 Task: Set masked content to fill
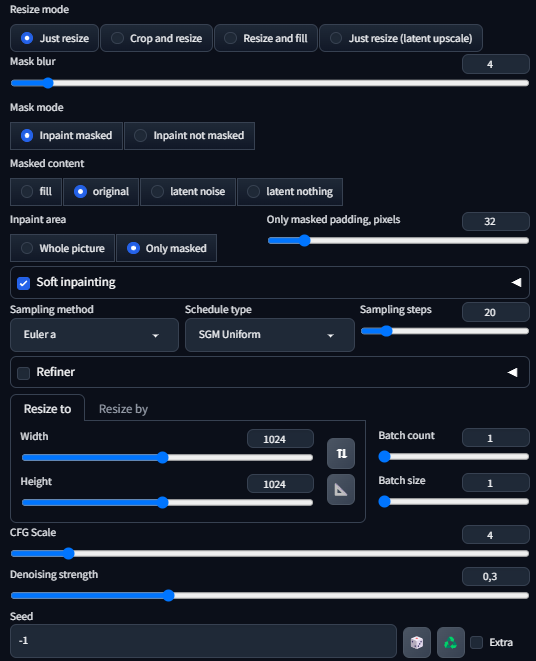tap(36, 192)
